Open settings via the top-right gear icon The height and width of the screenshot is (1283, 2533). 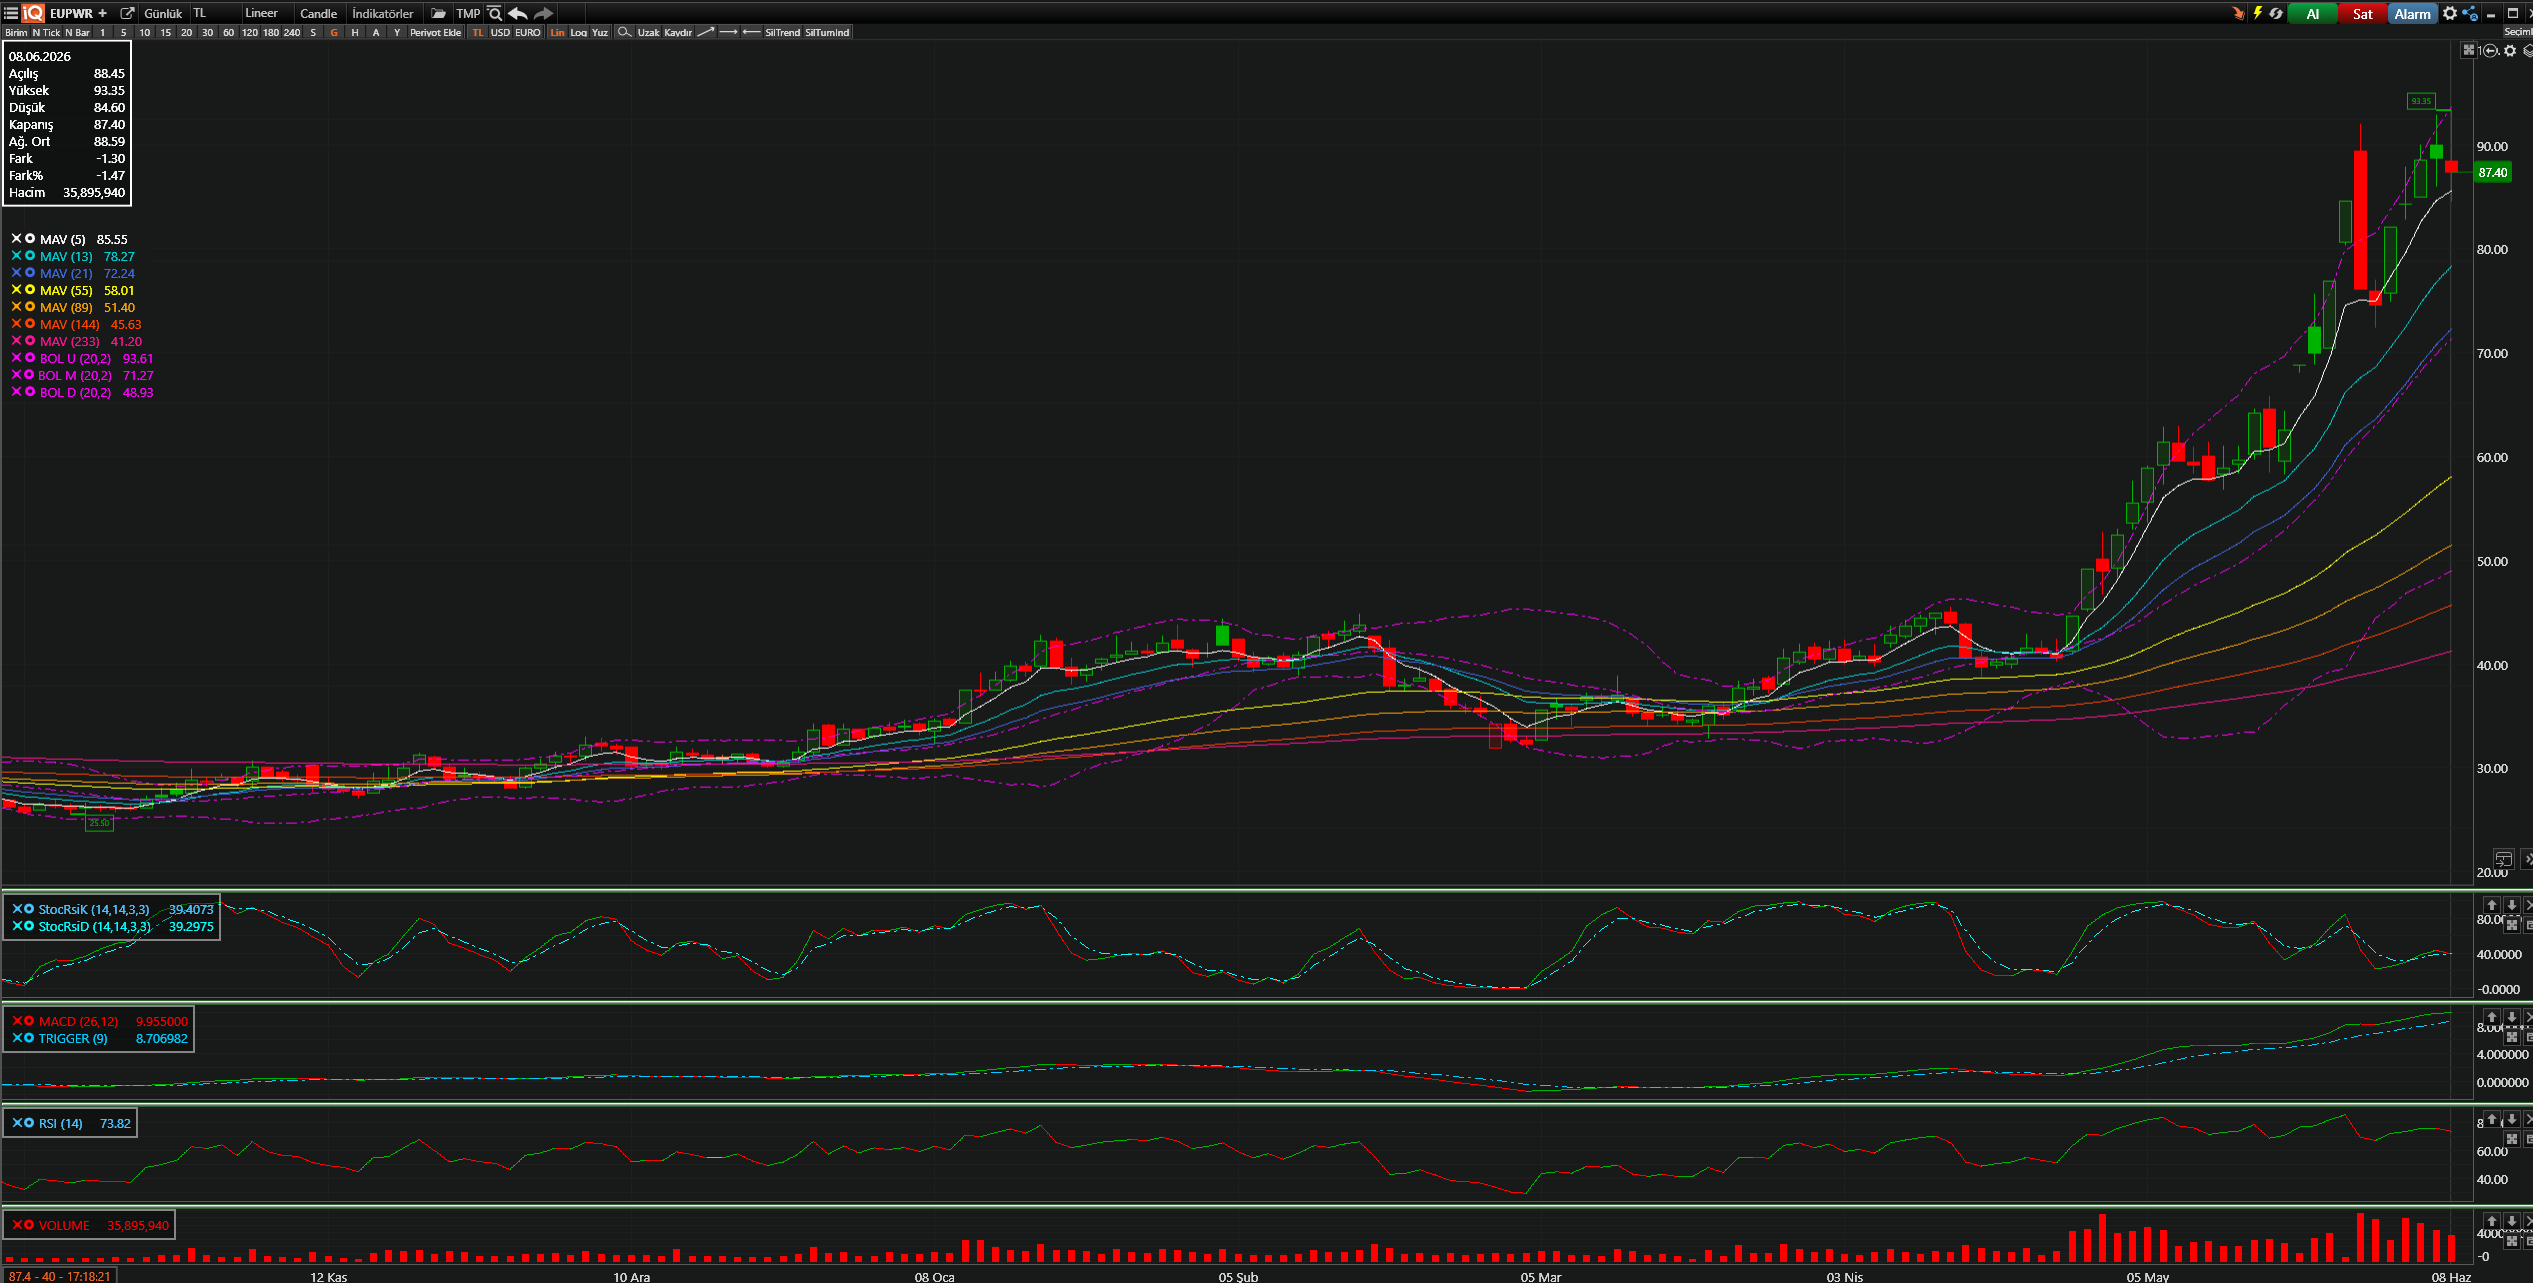tap(2450, 13)
